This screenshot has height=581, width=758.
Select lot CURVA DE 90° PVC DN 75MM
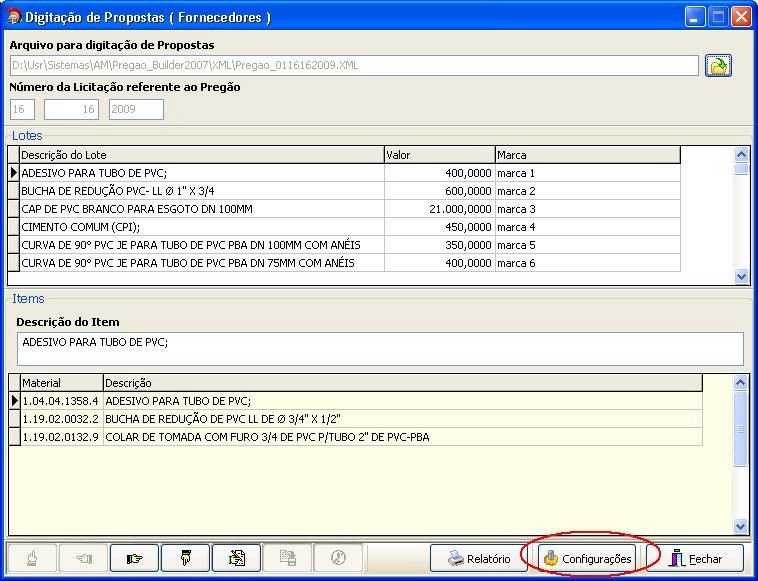tap(202, 263)
